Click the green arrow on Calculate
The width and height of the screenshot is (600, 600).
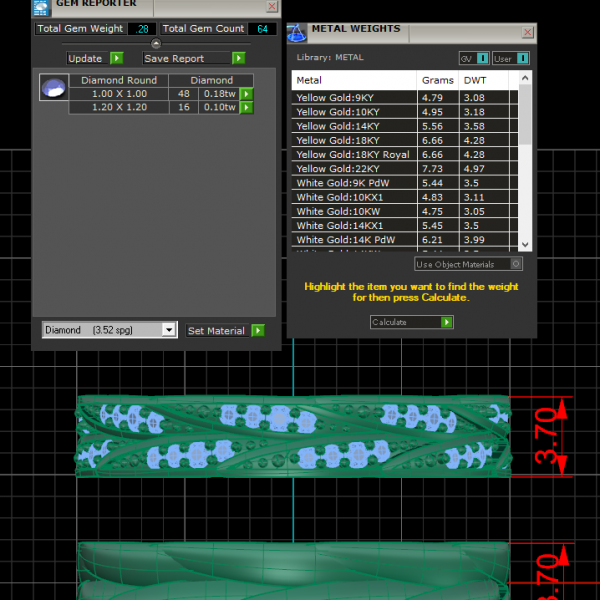coord(447,322)
